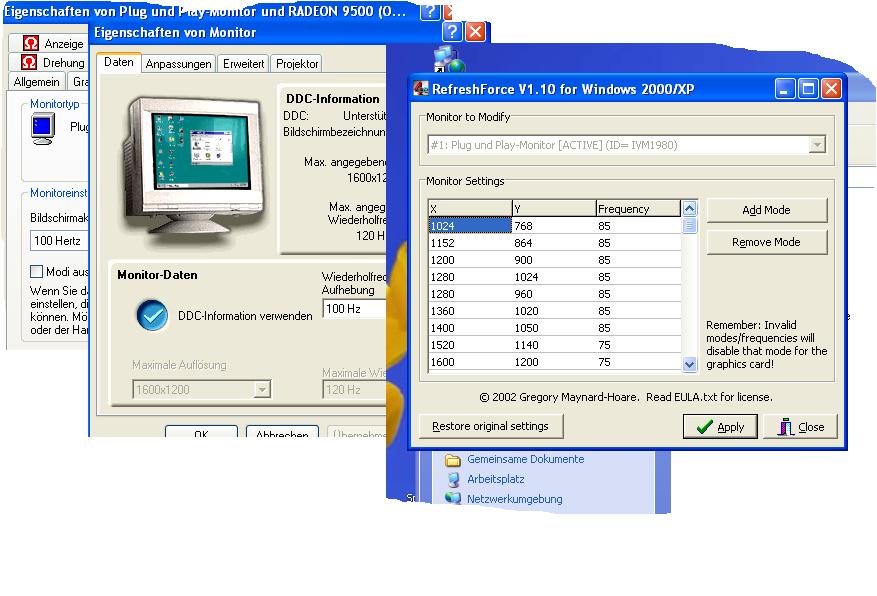Click the 100 Hz refresh rate field
This screenshot has height=596, width=877.
[x=355, y=309]
